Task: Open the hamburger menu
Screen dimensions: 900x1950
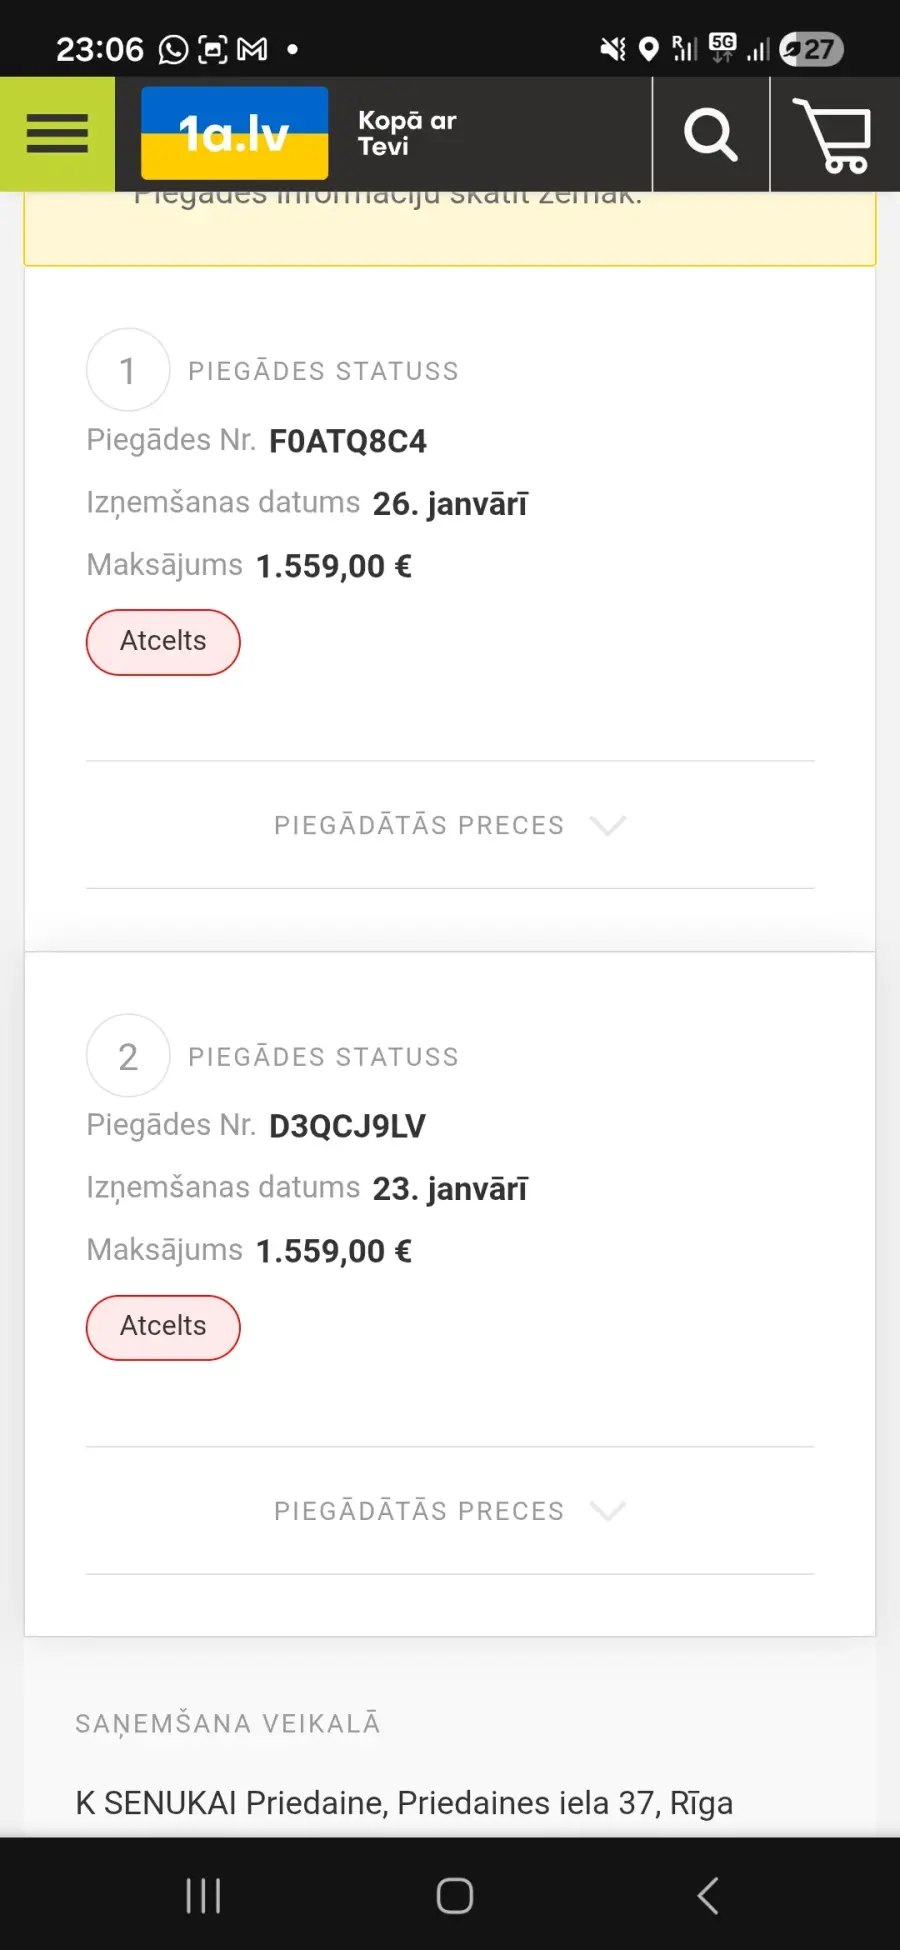Action: [57, 134]
